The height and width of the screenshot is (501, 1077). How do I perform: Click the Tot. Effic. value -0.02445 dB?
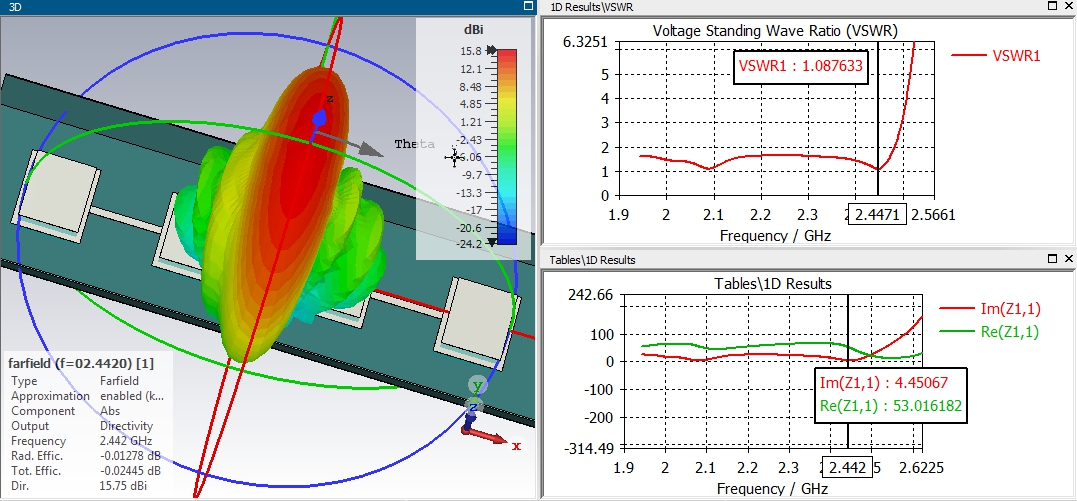click(131, 471)
